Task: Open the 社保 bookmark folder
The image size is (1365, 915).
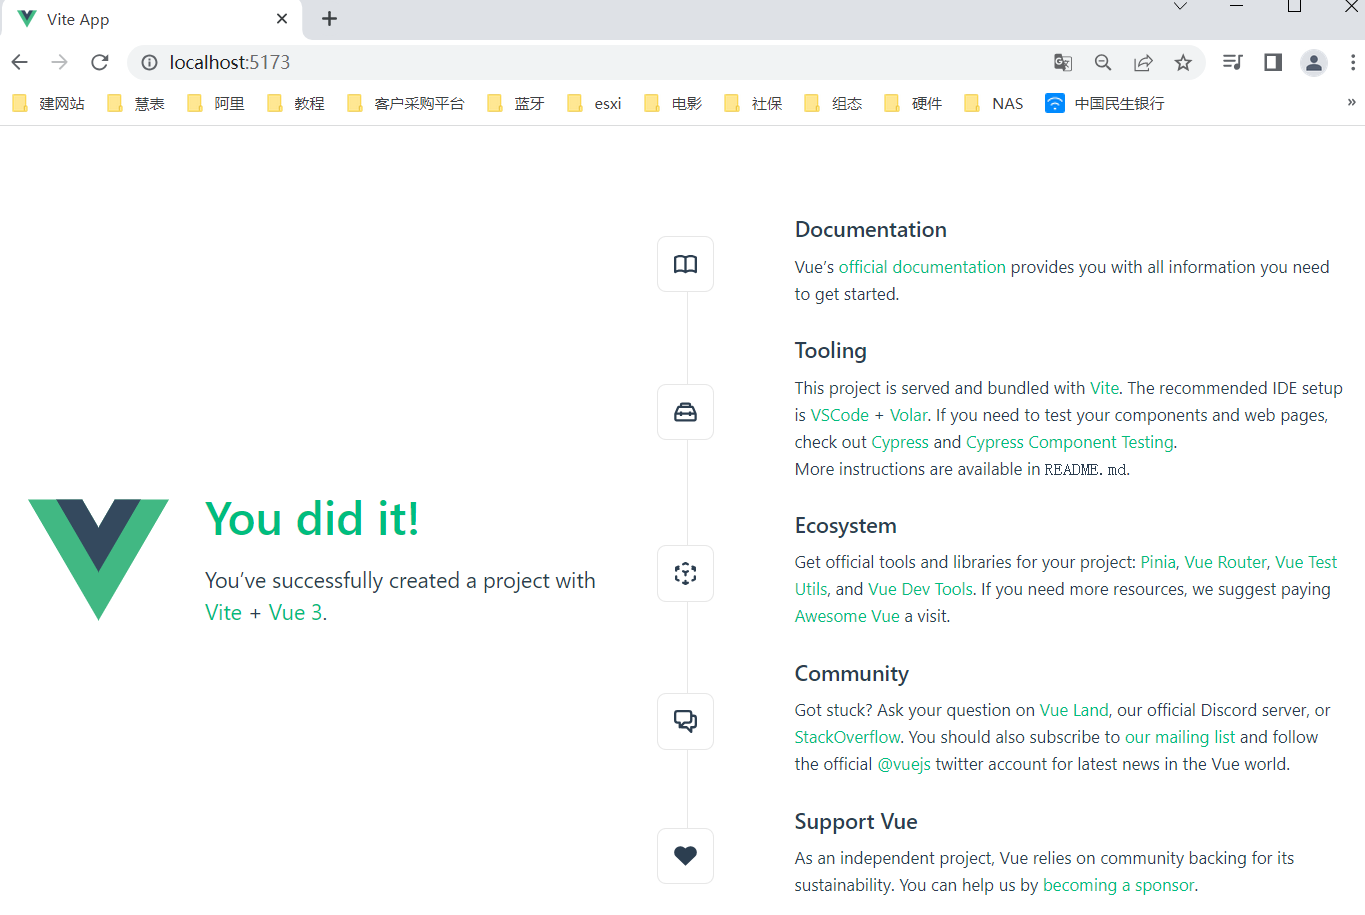Action: (x=754, y=103)
